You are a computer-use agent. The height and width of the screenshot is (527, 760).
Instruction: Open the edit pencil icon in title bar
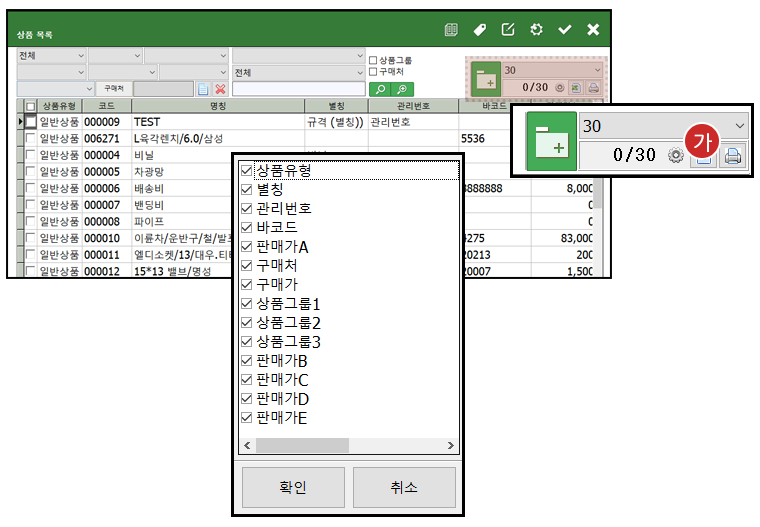tap(507, 30)
